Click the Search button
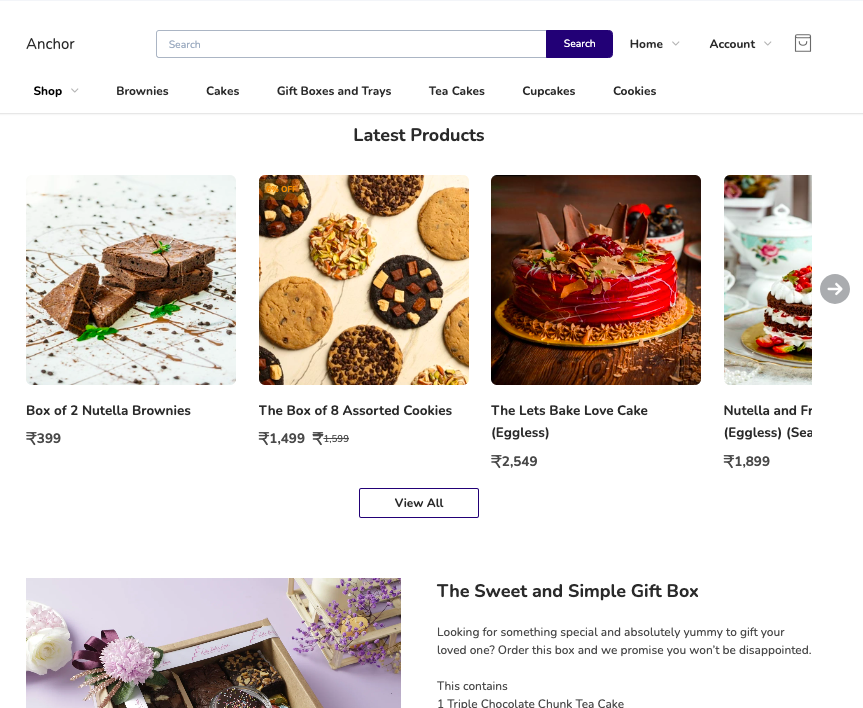Screen dimensions: 863x708 [579, 44]
